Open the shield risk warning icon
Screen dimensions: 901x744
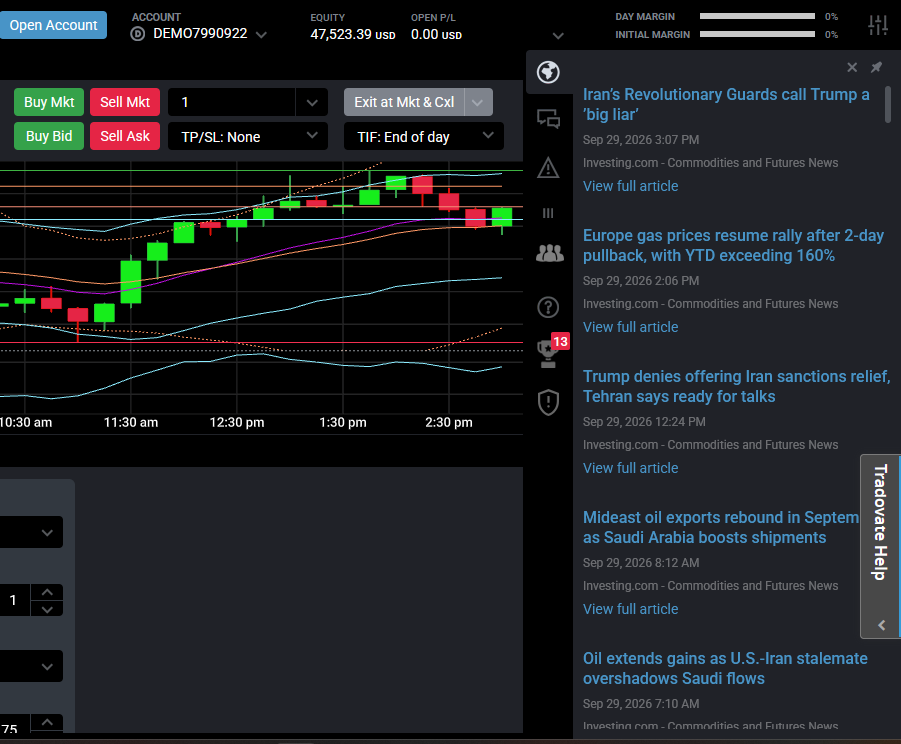coord(548,402)
